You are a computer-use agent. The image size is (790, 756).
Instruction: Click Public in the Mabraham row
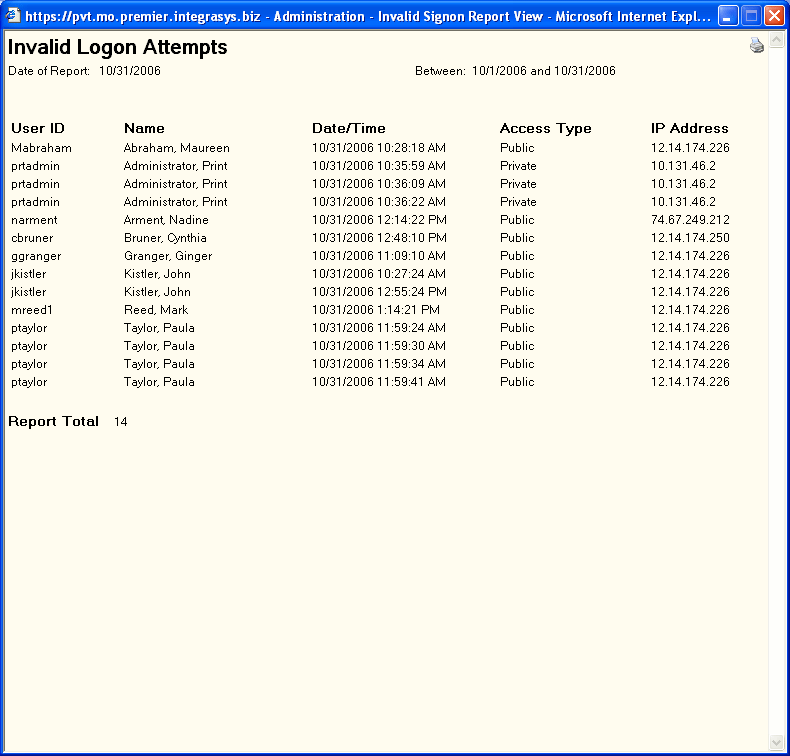pyautogui.click(x=517, y=148)
